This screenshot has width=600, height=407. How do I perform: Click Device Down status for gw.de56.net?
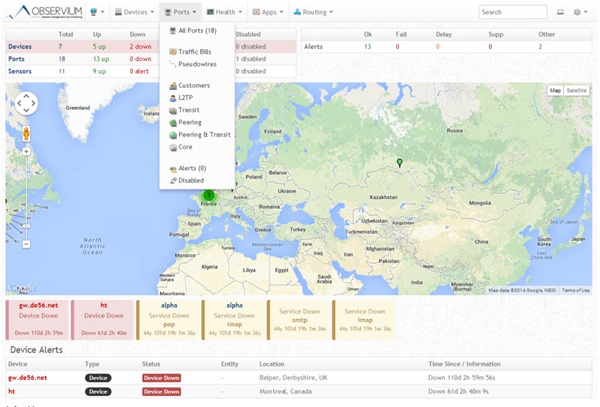[161, 378]
